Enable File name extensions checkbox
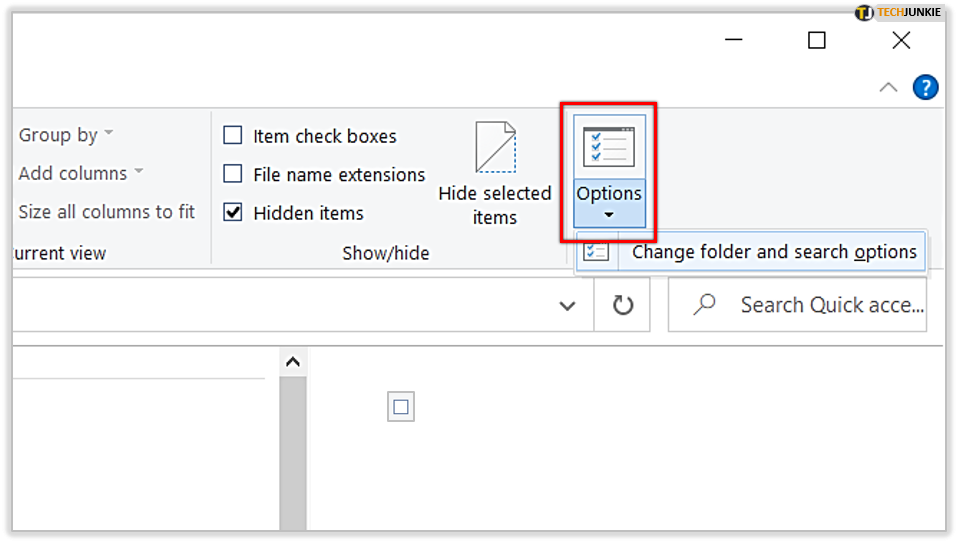The width and height of the screenshot is (958, 543). 233,173
